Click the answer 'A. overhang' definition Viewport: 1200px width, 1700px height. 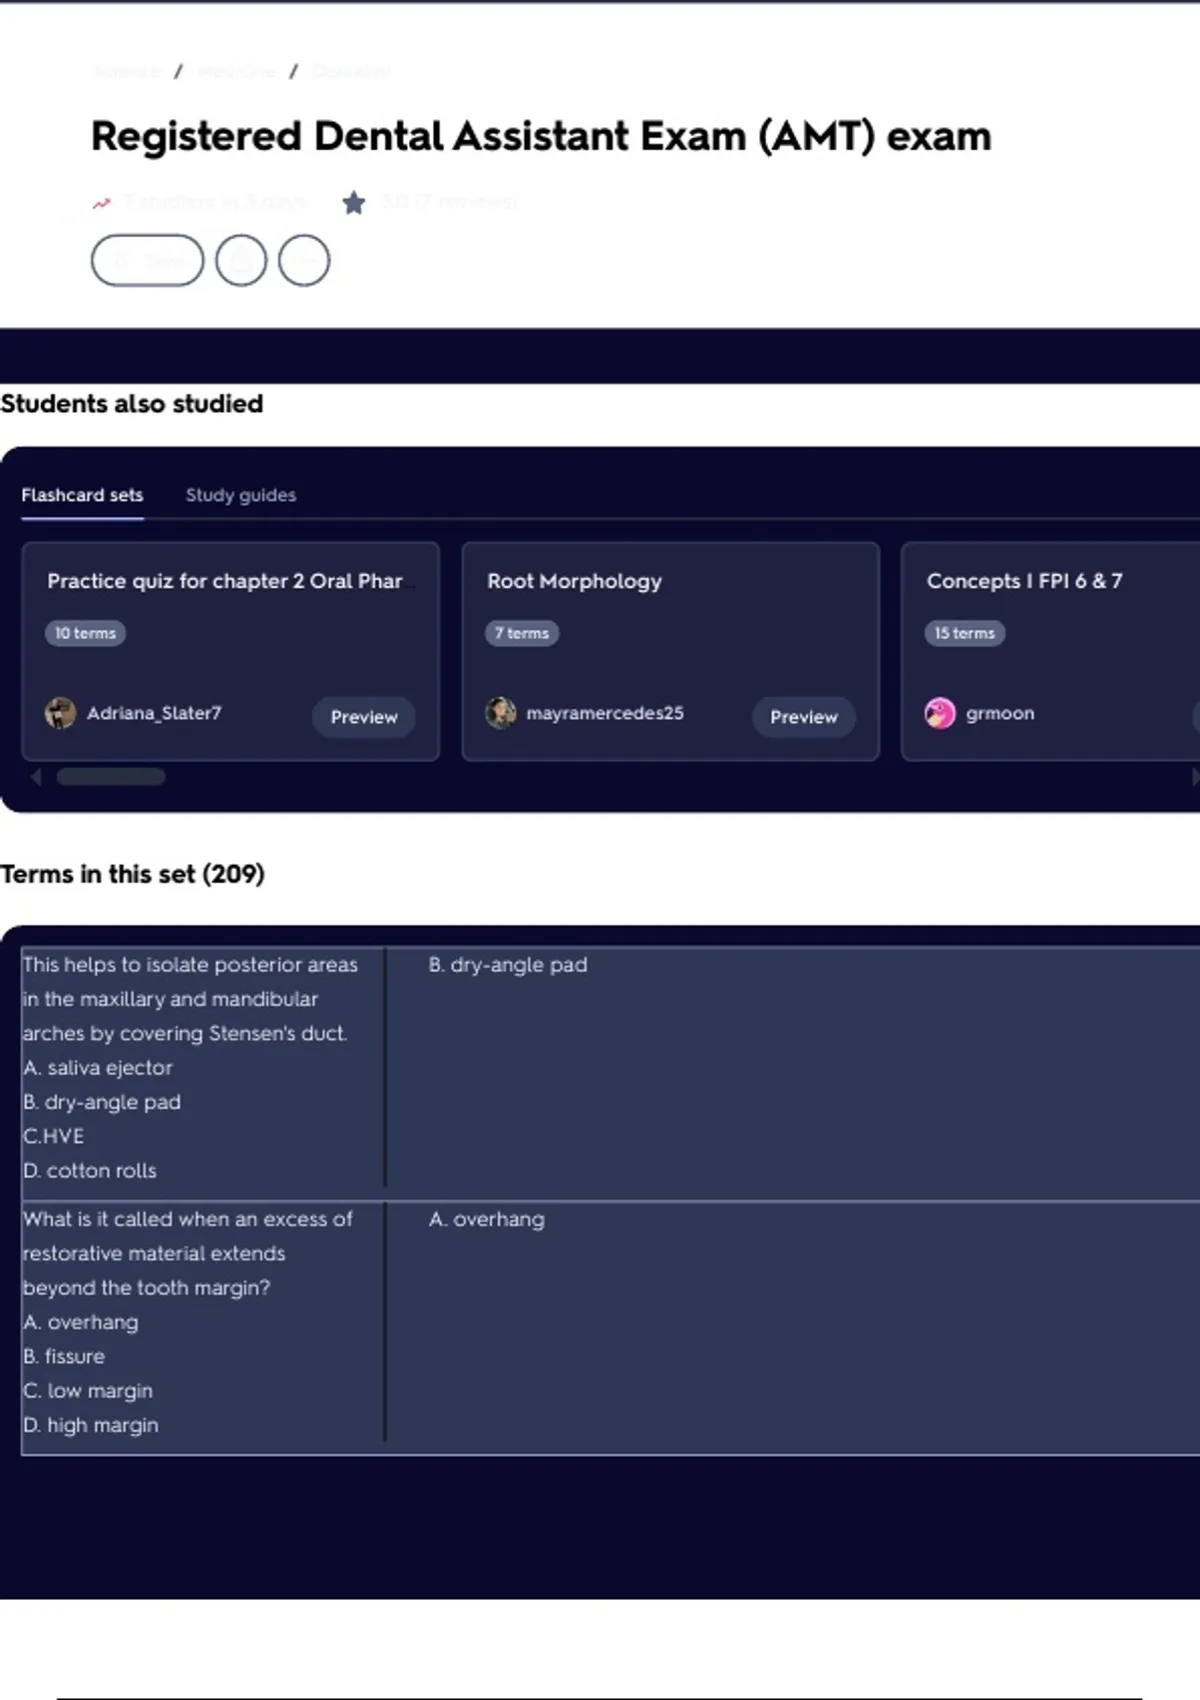tap(487, 1219)
